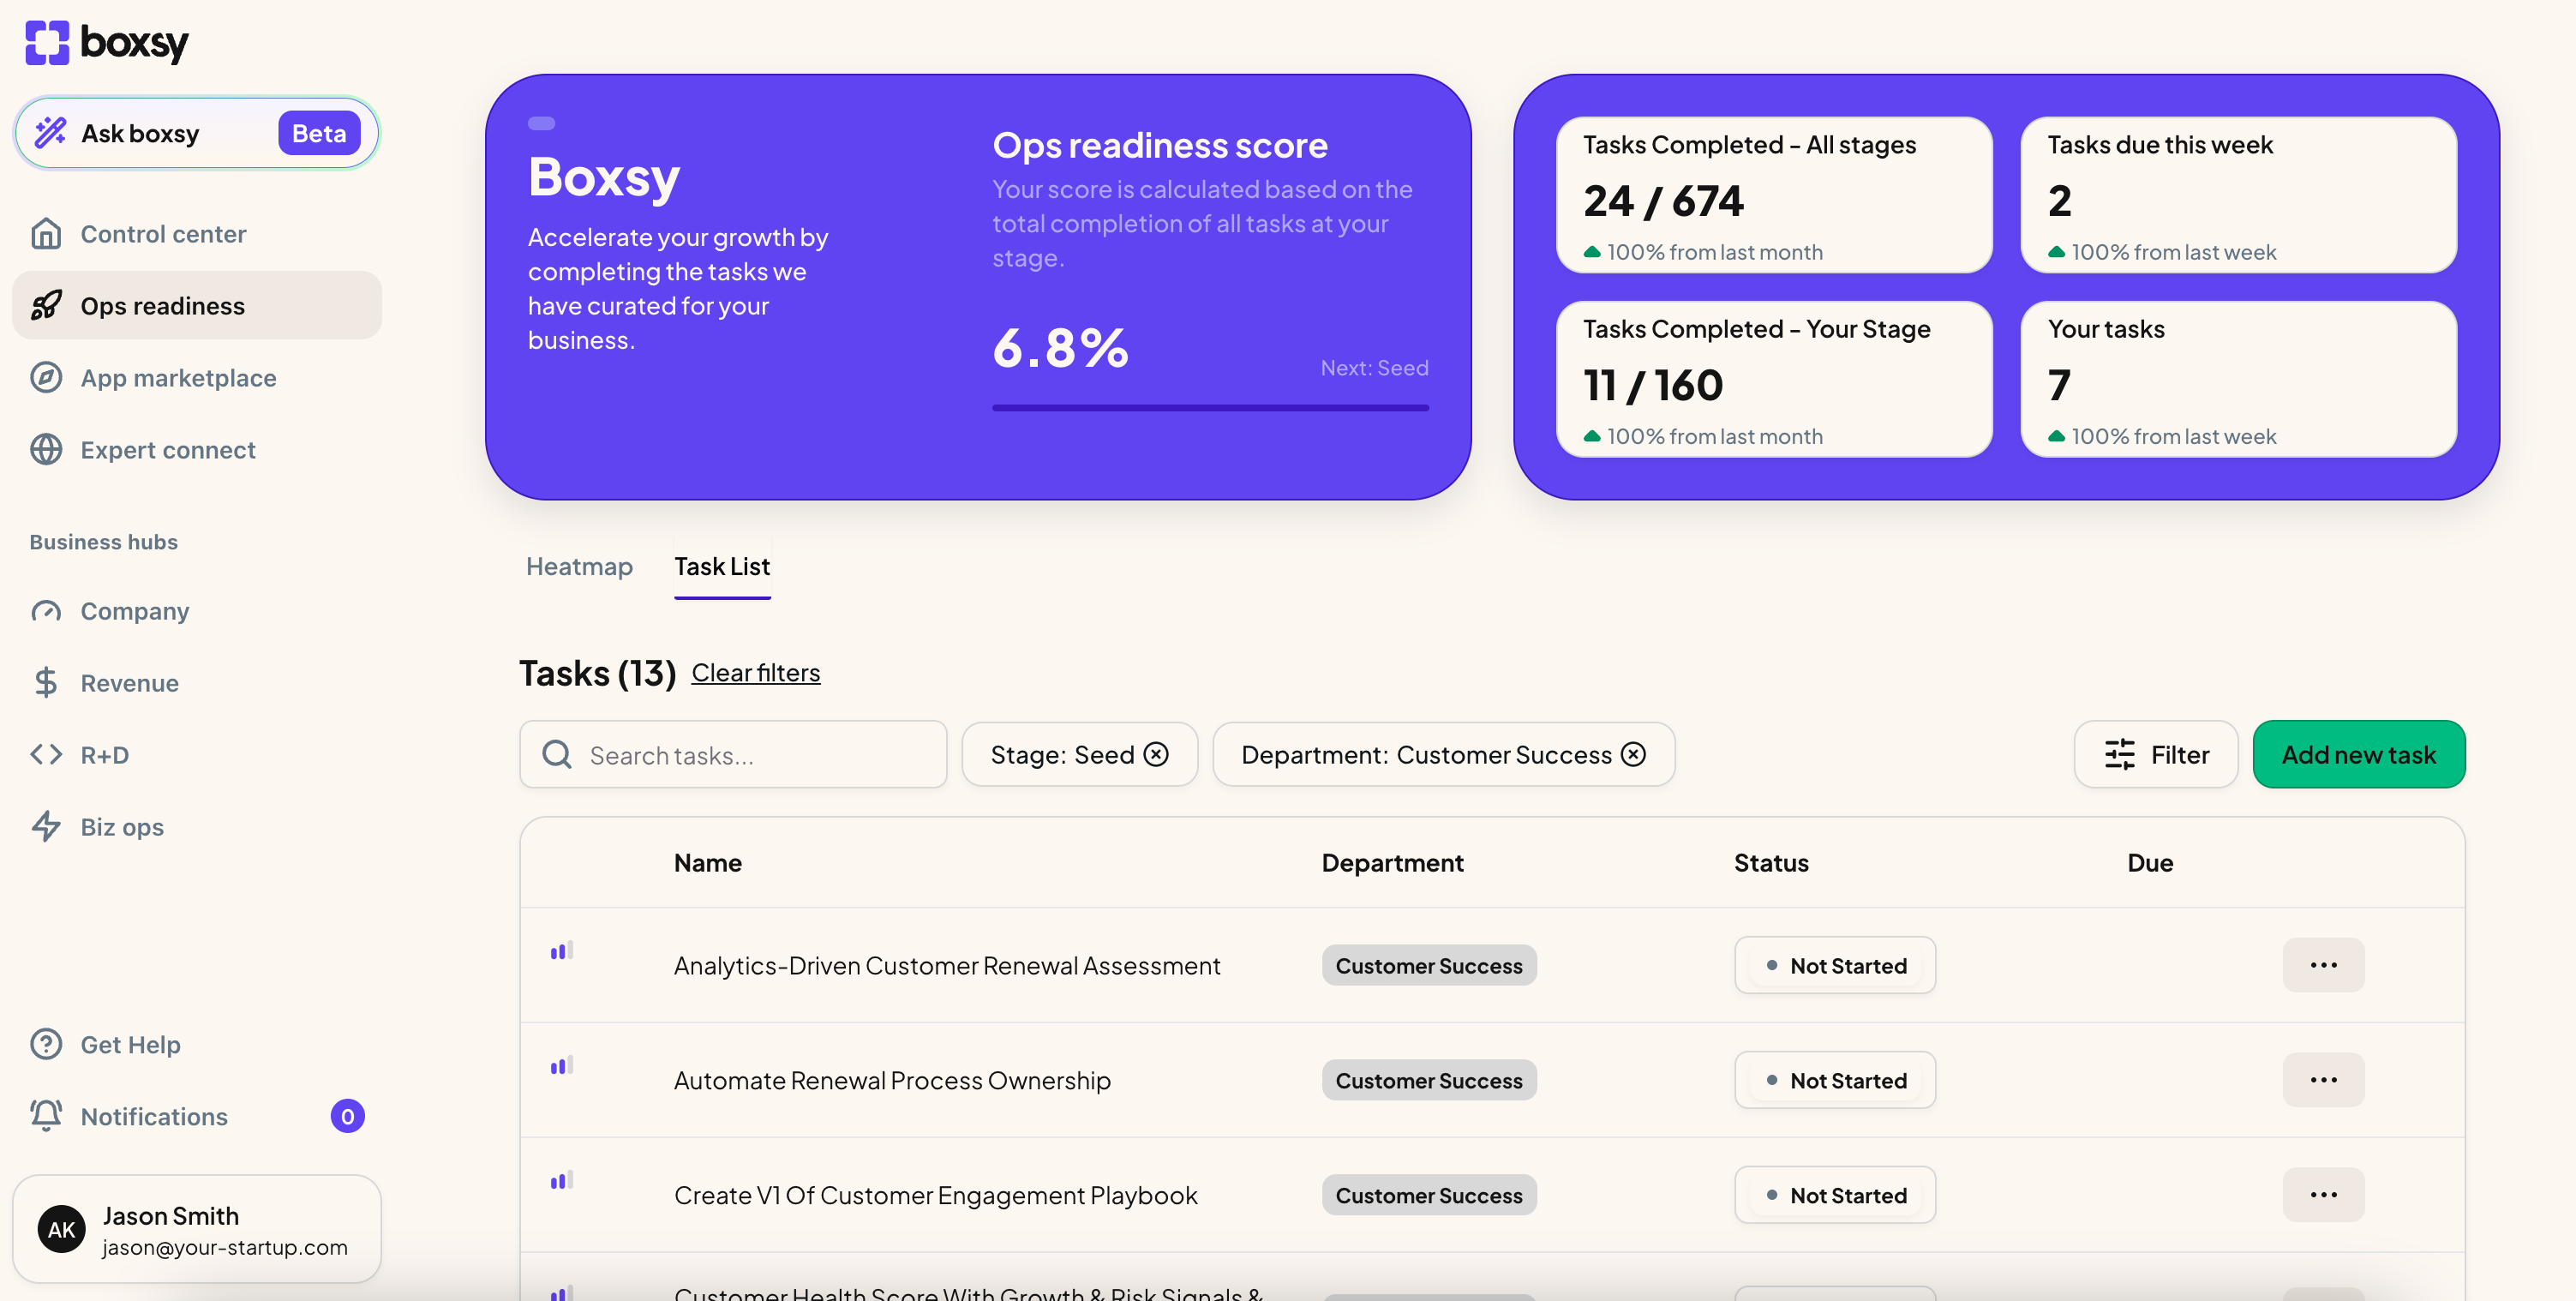Open Expert connect globe icon
This screenshot has width=2576, height=1301.
click(x=46, y=450)
